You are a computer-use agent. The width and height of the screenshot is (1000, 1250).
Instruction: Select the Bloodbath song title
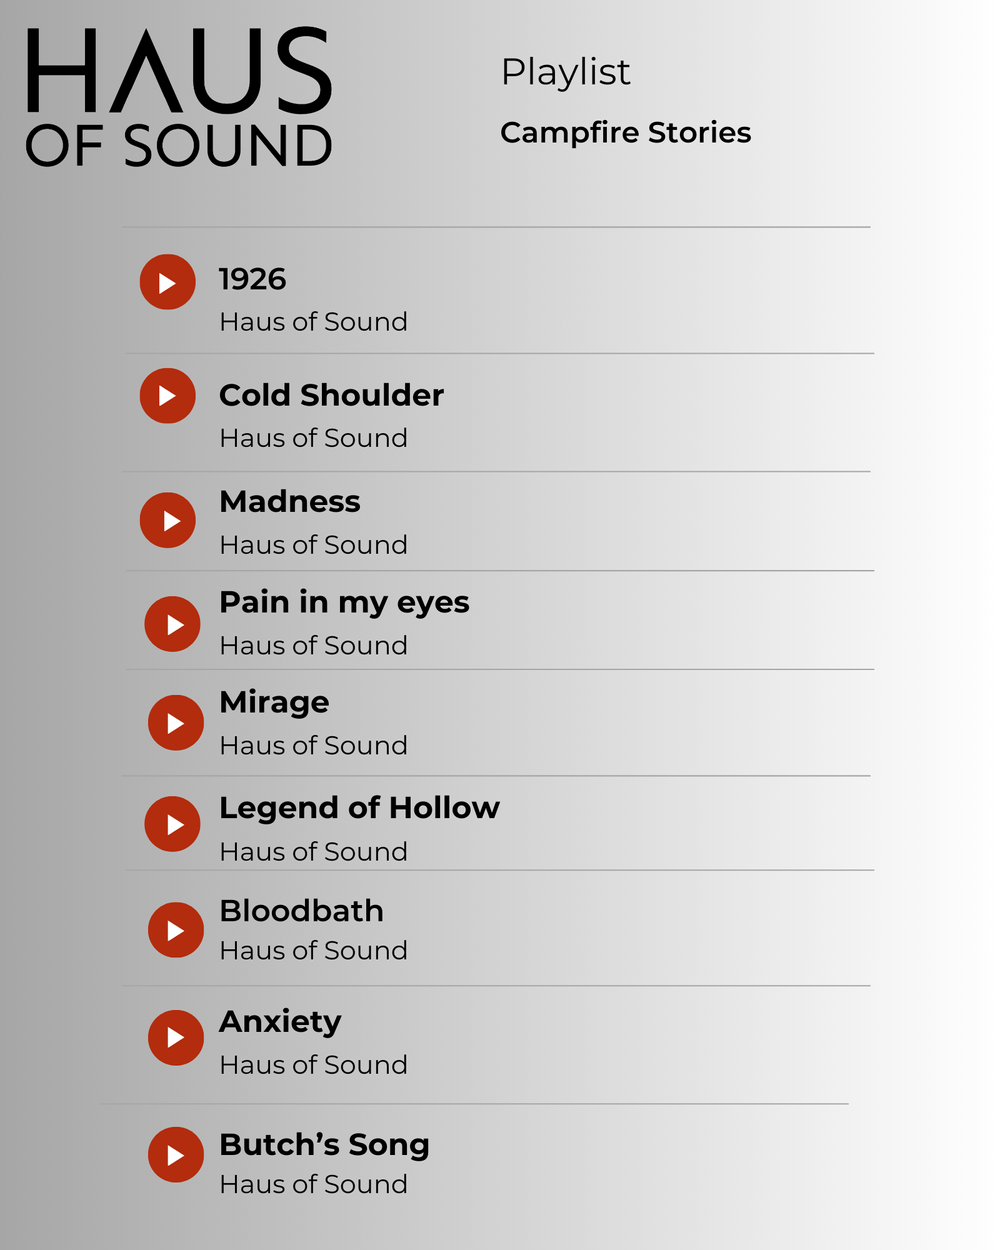tap(301, 911)
